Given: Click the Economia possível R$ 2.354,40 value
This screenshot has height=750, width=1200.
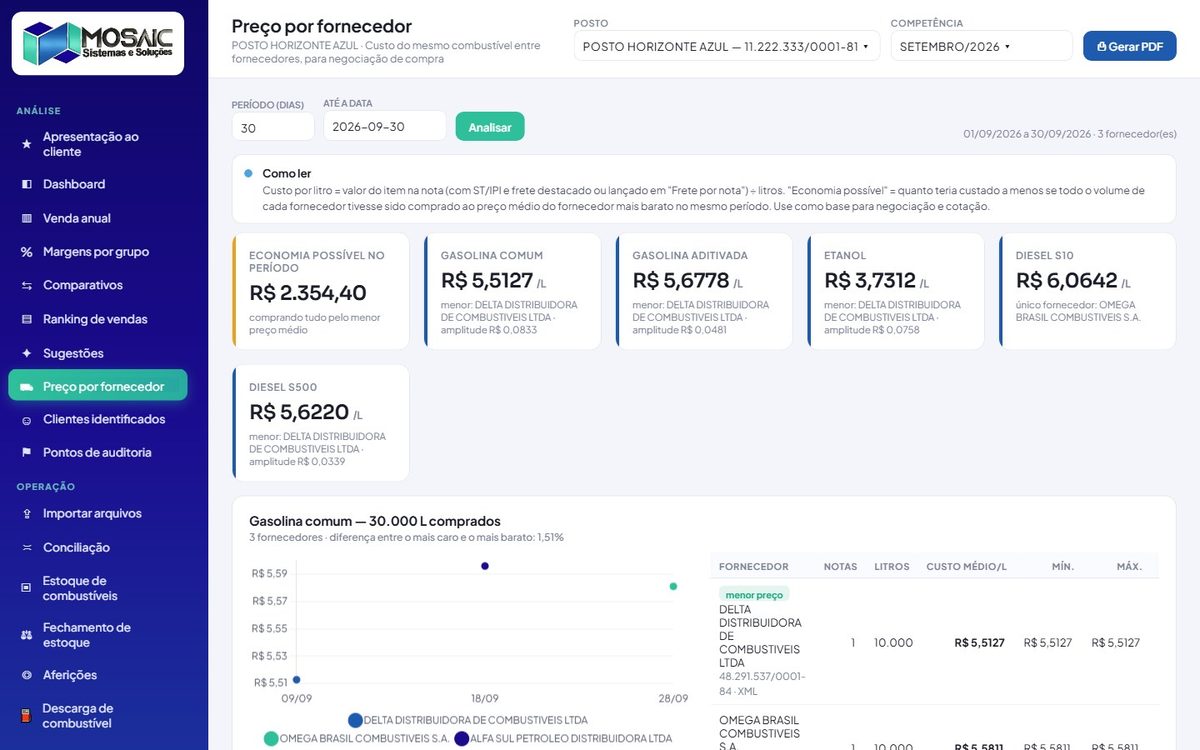Looking at the screenshot, I should coord(308,293).
